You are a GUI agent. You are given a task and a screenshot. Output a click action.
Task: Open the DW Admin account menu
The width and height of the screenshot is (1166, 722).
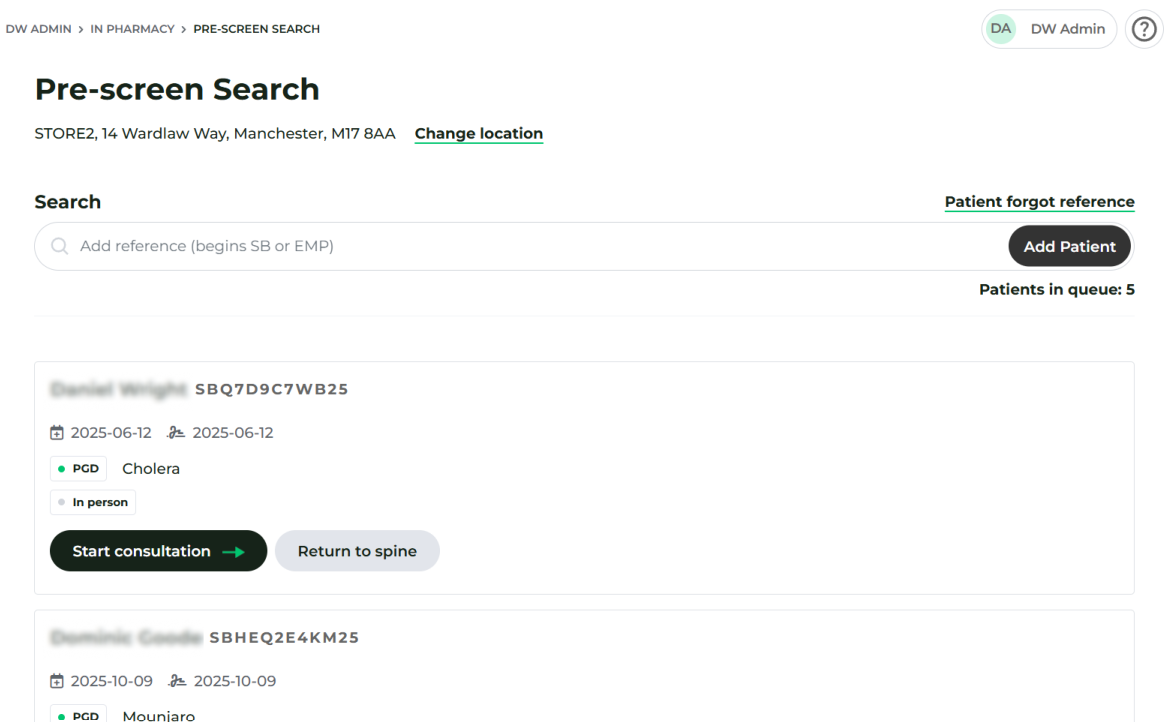pyautogui.click(x=1049, y=29)
